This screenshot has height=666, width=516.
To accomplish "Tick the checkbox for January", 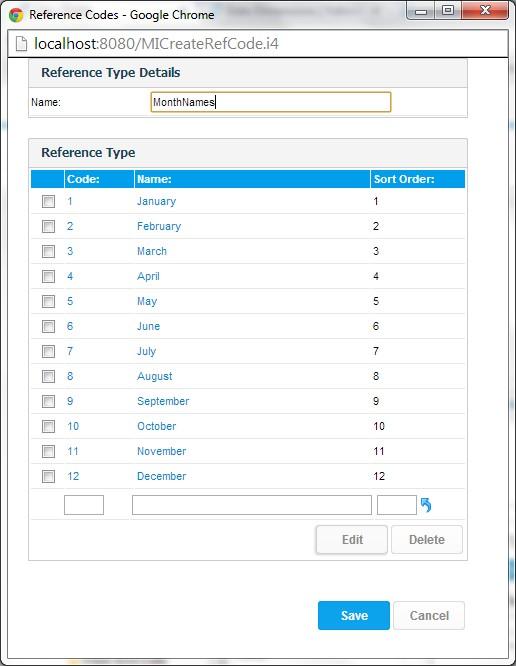I will 48,201.
